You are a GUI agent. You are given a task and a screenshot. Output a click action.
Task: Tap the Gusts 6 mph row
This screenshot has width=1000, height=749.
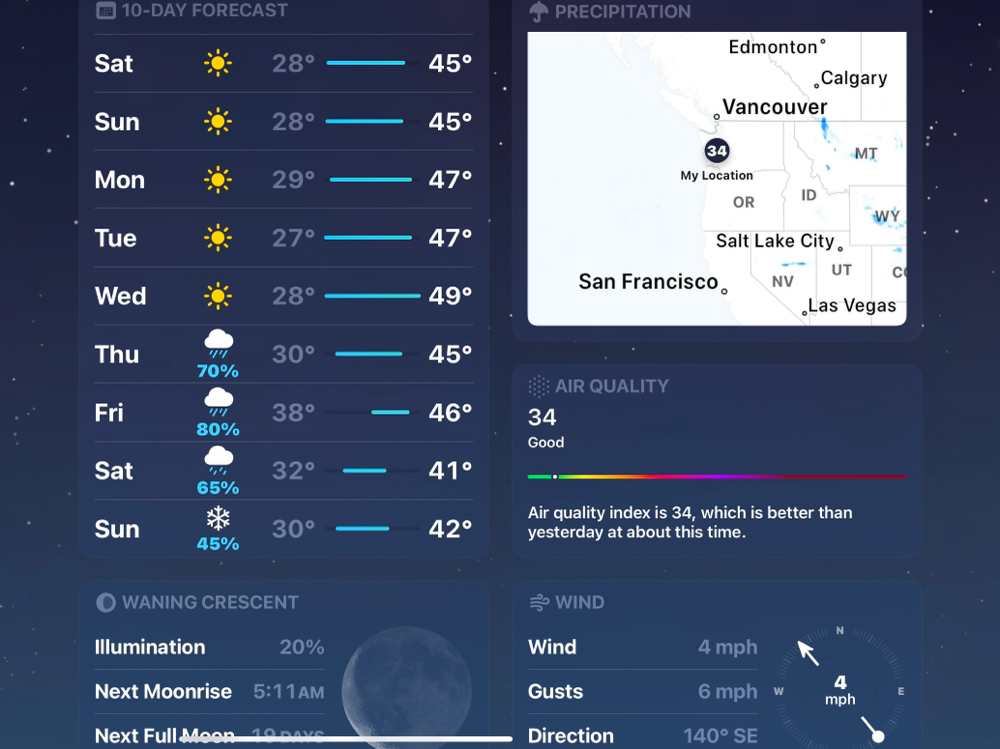point(643,692)
